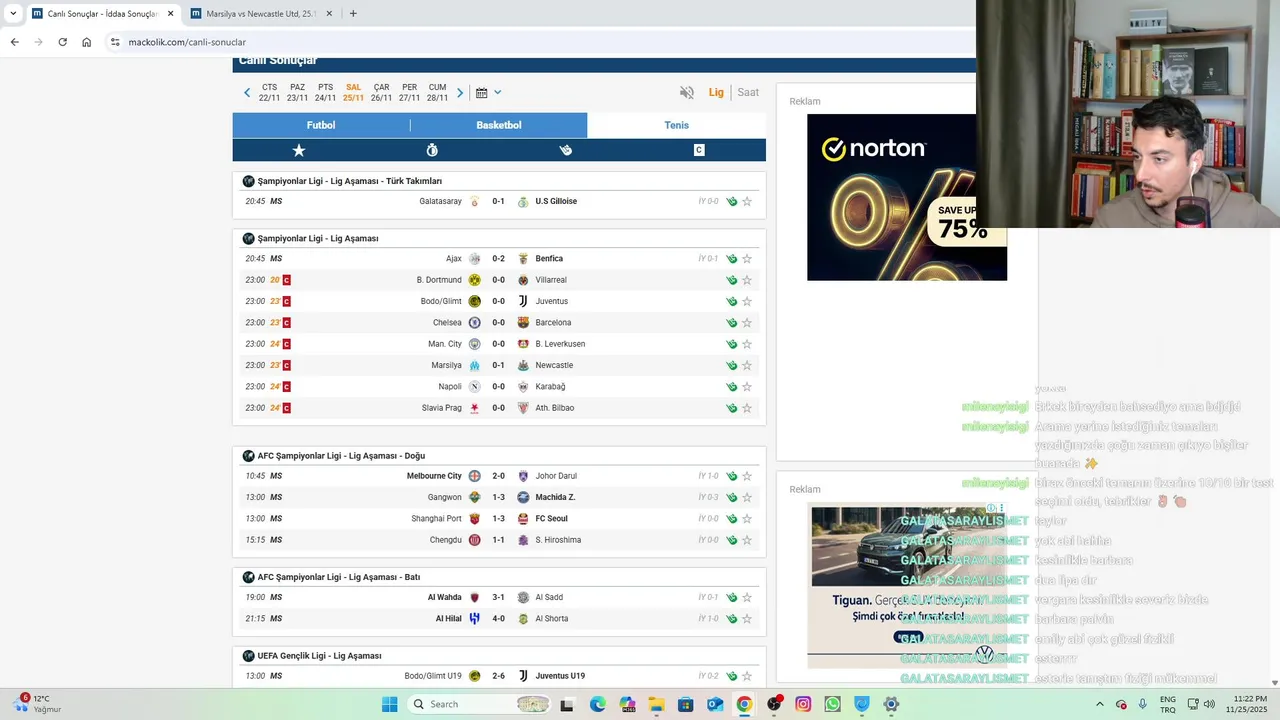Filter live matches with the stopwatch icon
1280x720 pixels.
coord(432,150)
